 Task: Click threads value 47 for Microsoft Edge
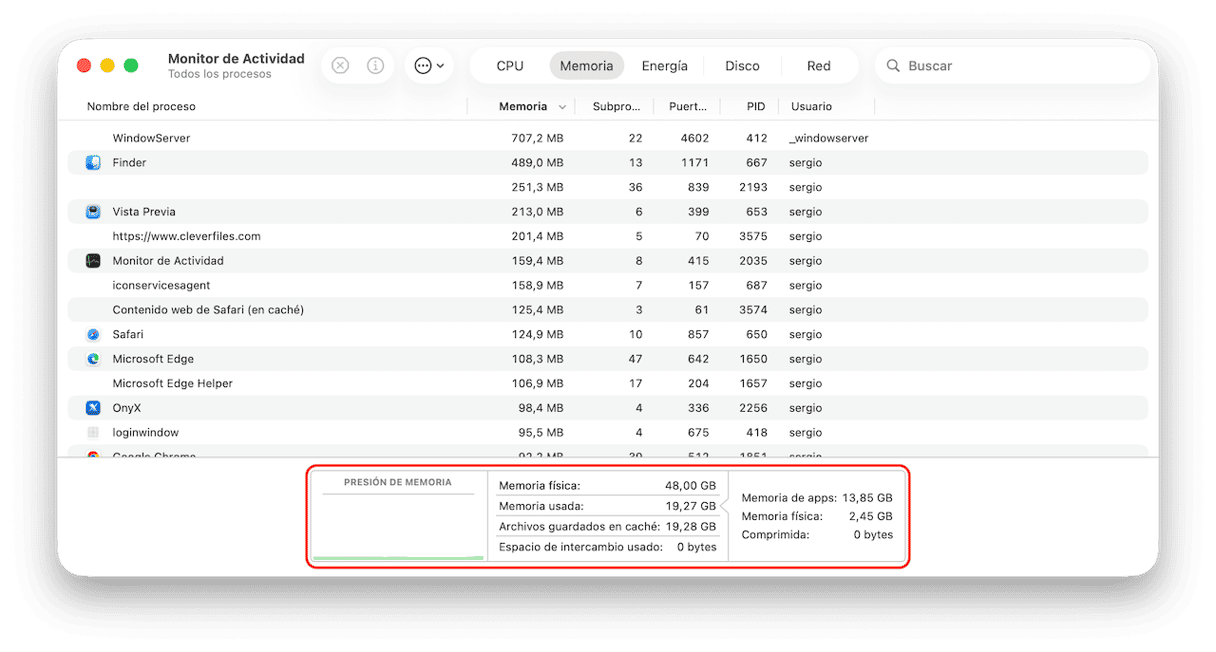pyautogui.click(x=635, y=359)
